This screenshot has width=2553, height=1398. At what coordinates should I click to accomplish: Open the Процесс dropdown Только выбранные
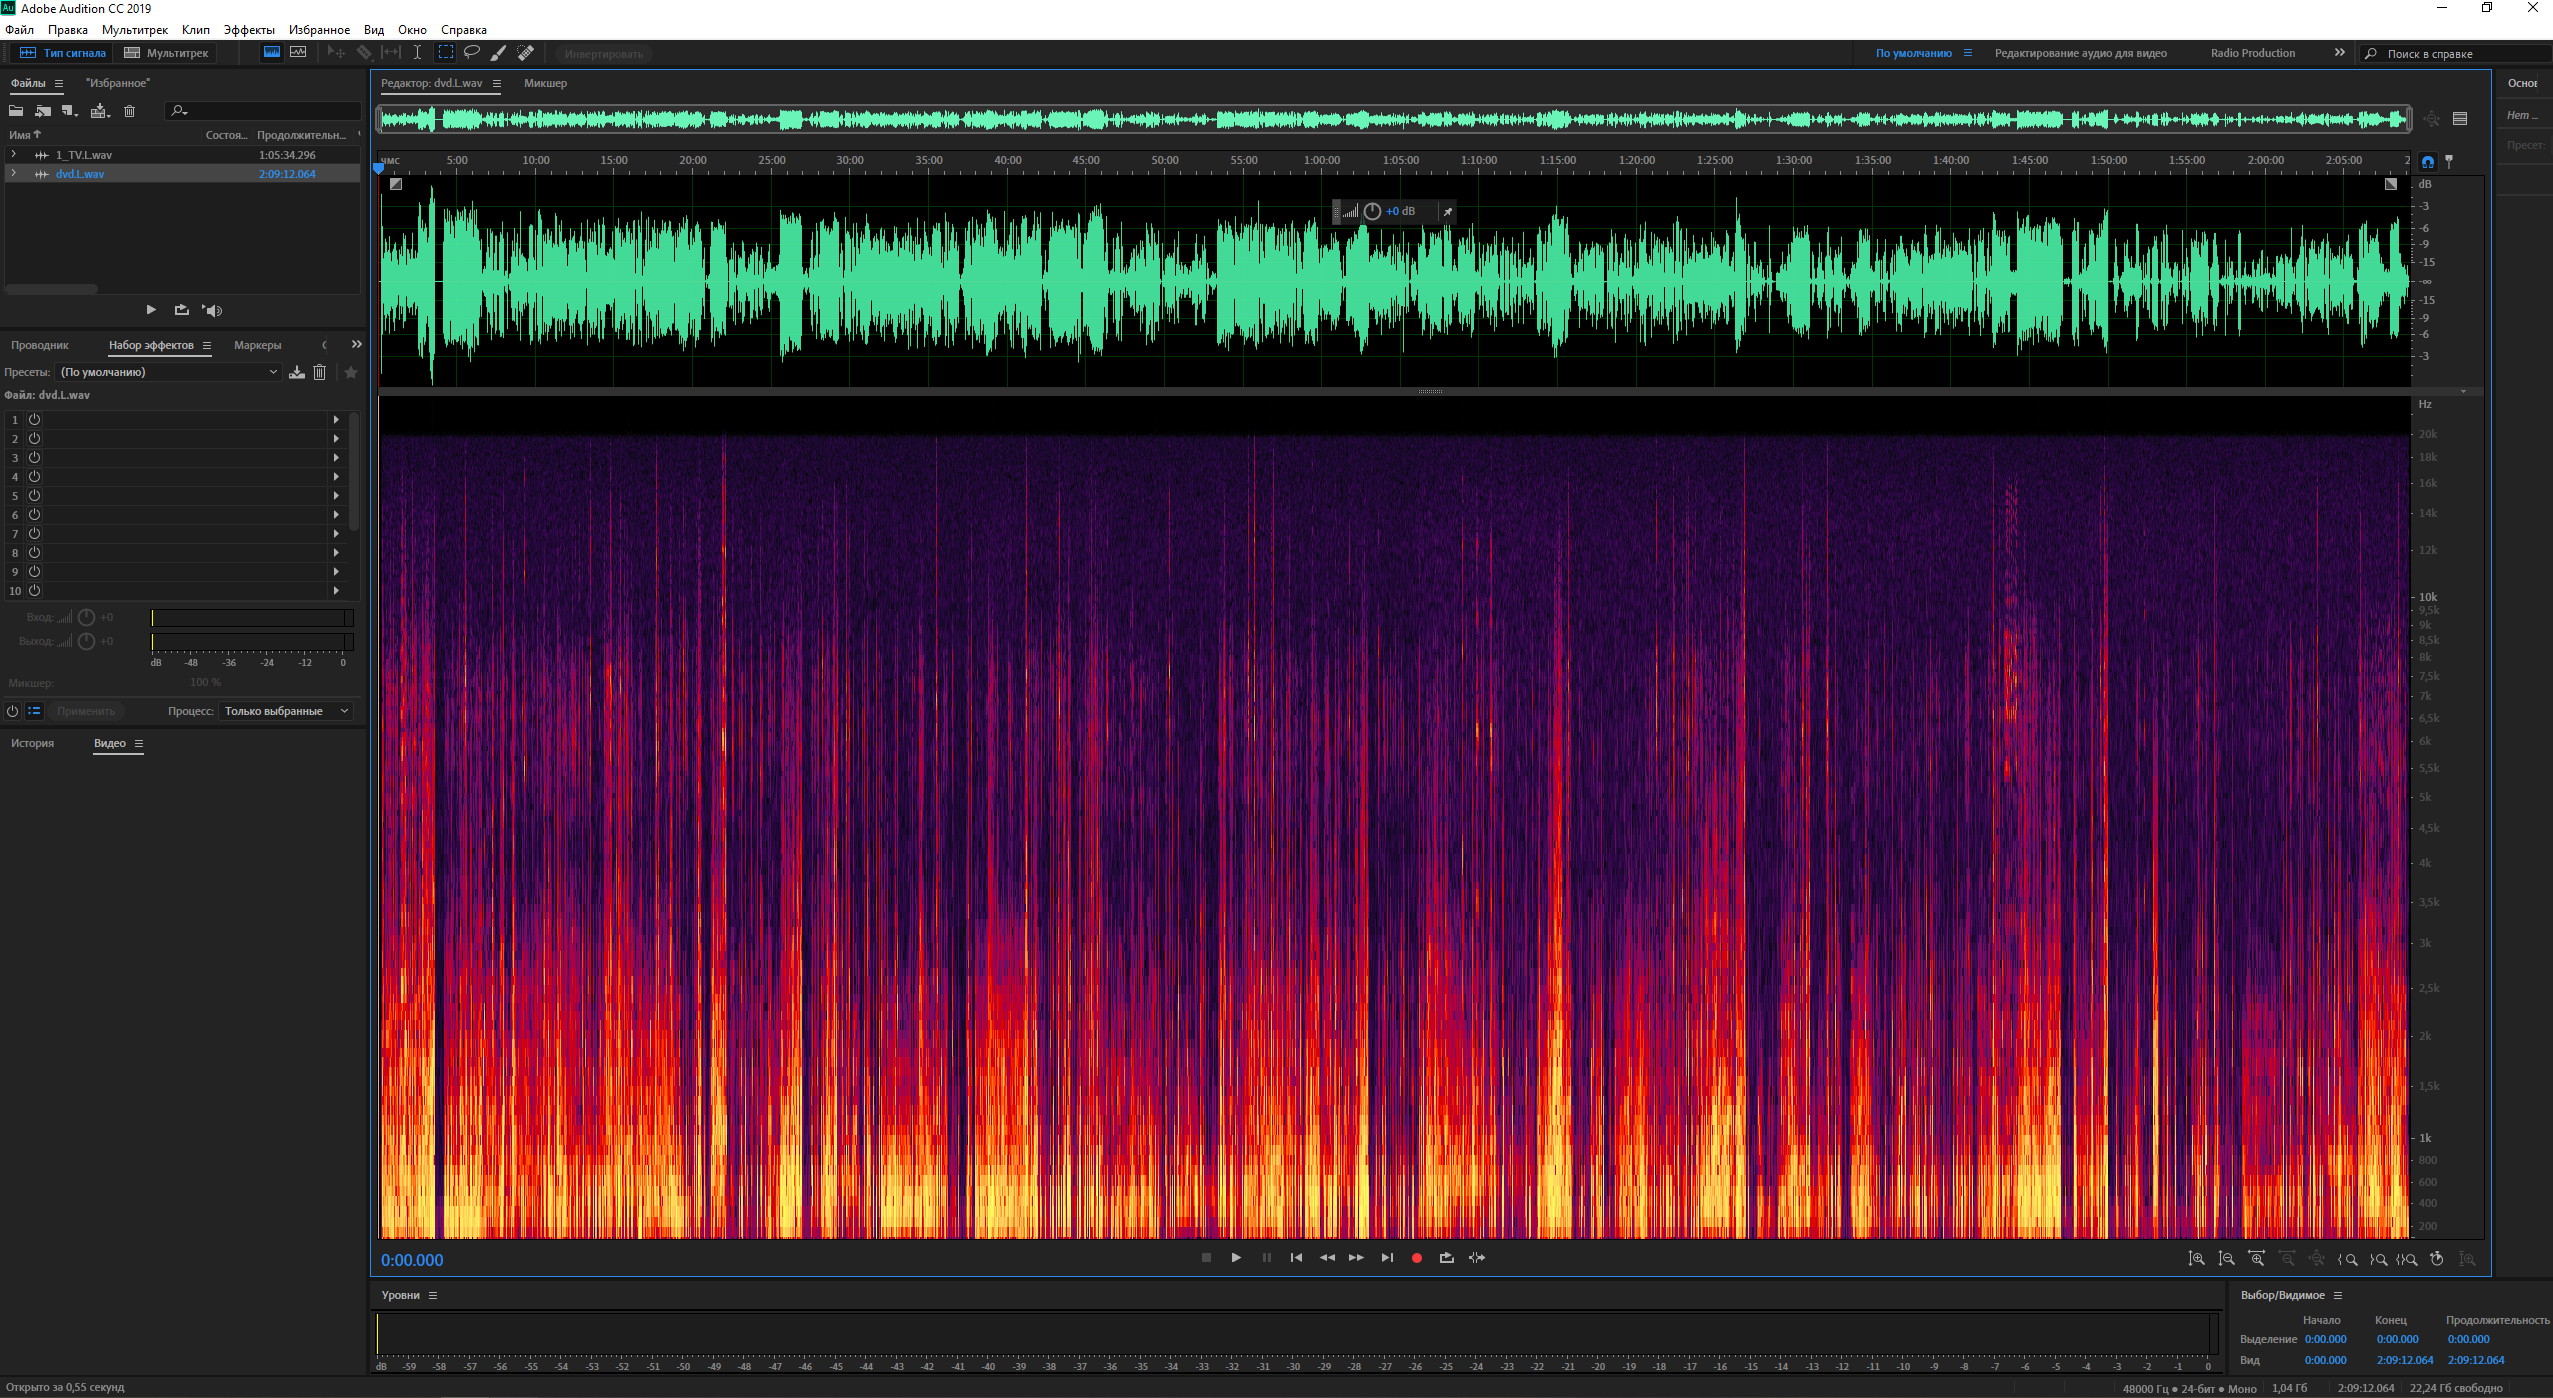click(x=285, y=711)
